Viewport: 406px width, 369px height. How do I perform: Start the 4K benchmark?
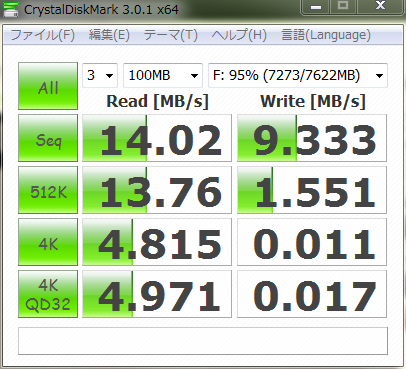point(48,242)
